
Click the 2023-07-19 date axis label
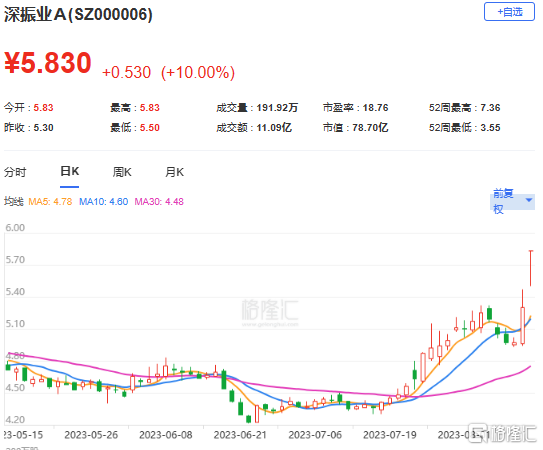(x=390, y=435)
